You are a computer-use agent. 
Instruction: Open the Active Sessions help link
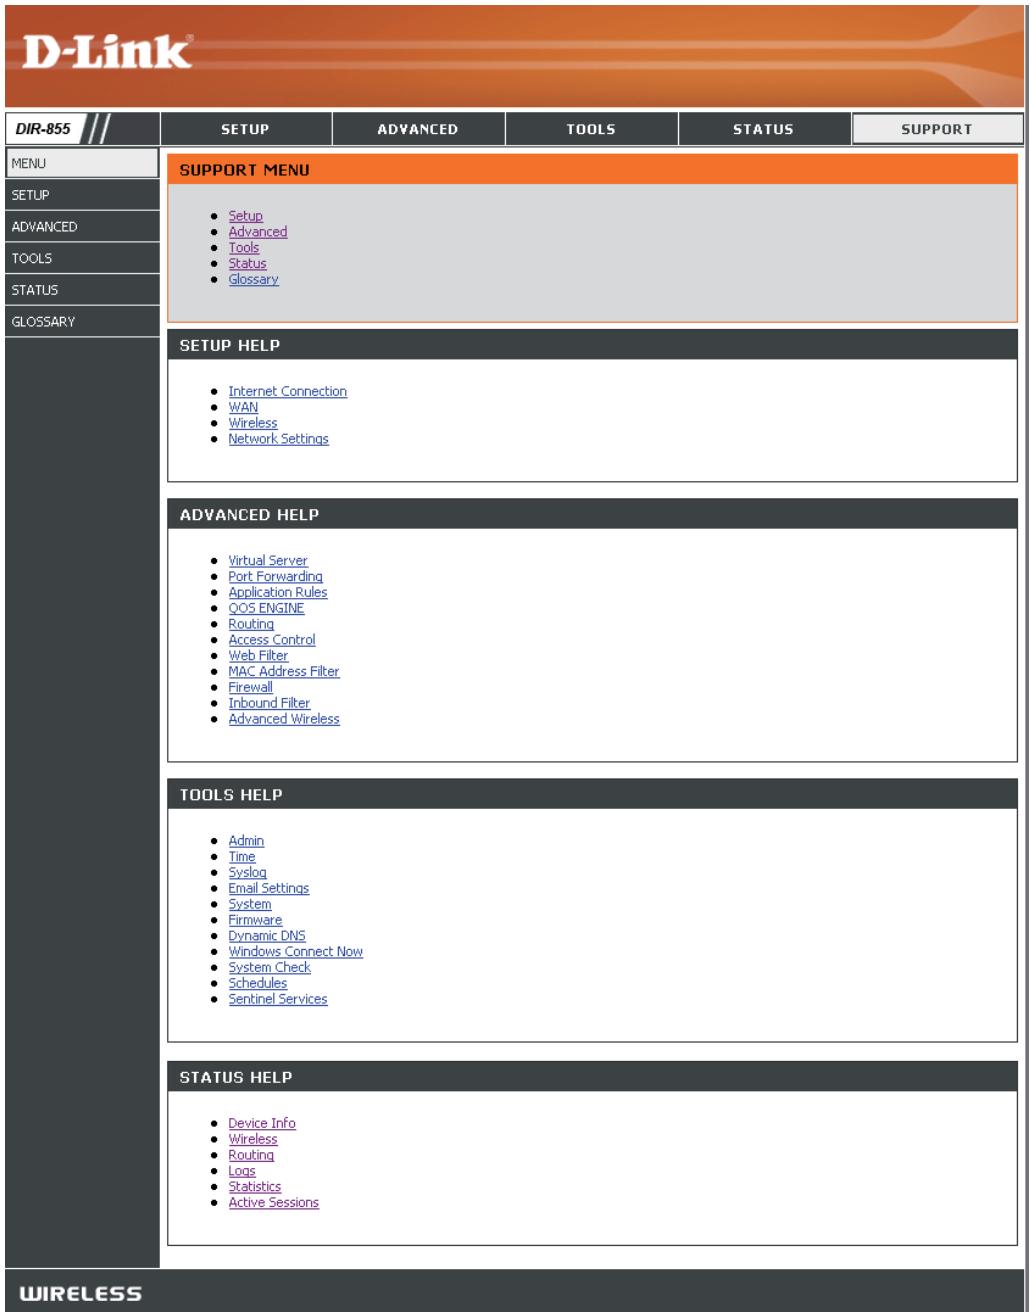pyautogui.click(x=273, y=1203)
